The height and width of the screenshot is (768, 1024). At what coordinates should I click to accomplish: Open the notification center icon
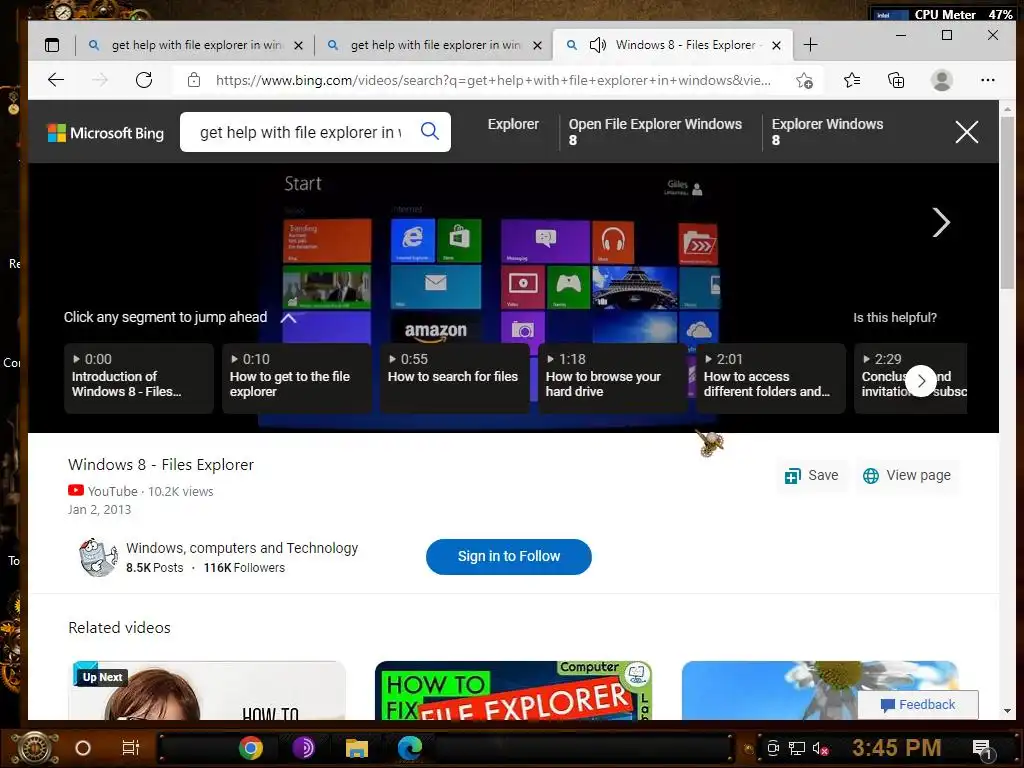tap(982, 749)
